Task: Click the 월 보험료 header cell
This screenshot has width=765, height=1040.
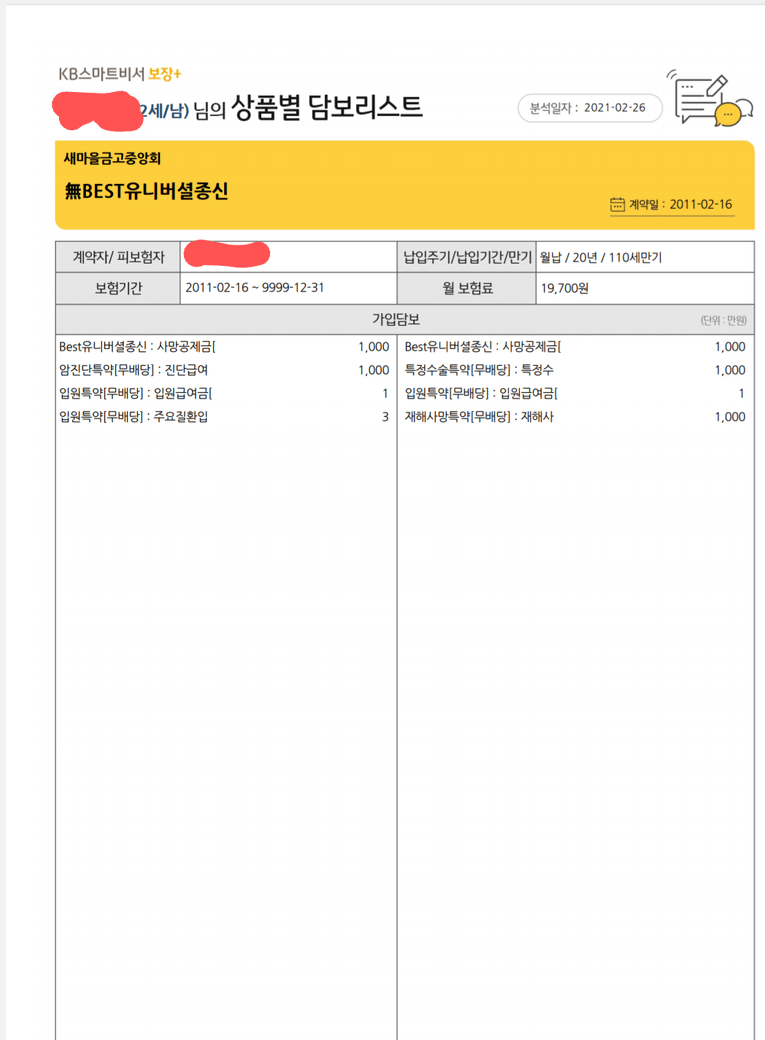Action: [x=466, y=288]
